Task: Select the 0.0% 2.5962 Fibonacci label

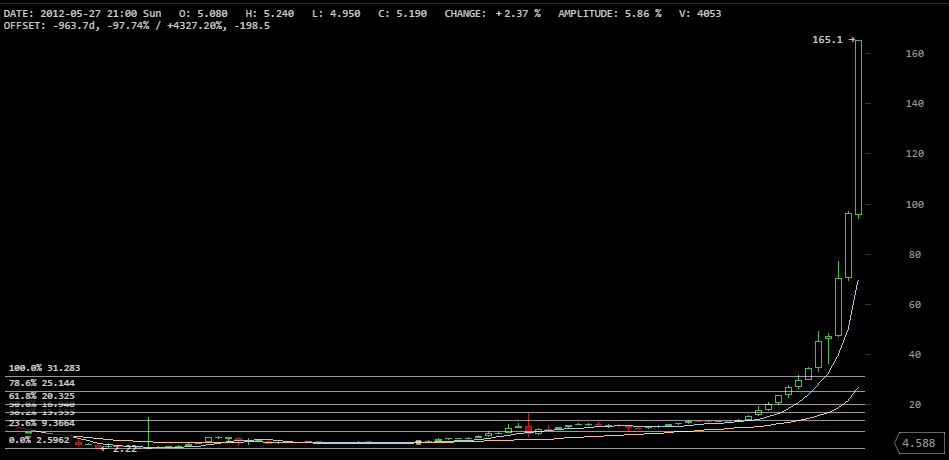Action: click(39, 440)
